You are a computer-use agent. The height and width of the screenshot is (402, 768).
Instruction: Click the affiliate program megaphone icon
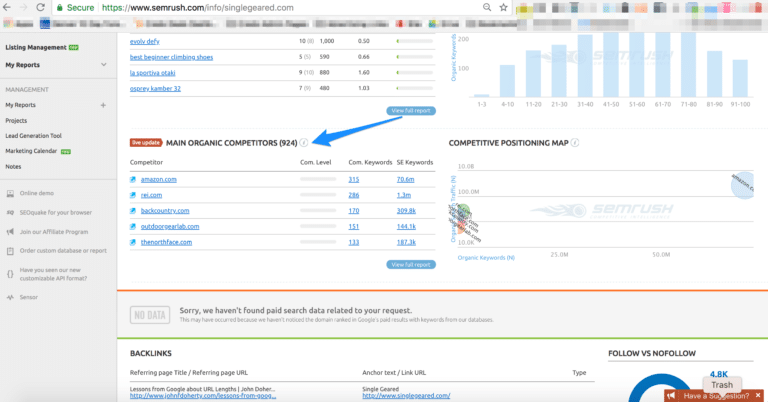click(x=10, y=232)
